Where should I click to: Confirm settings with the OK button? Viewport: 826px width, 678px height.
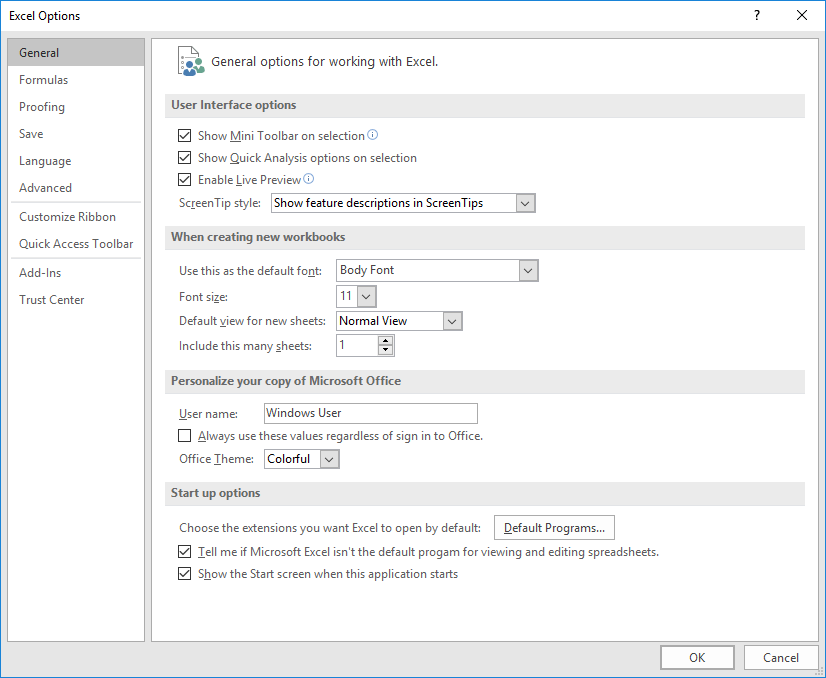[x=697, y=657]
